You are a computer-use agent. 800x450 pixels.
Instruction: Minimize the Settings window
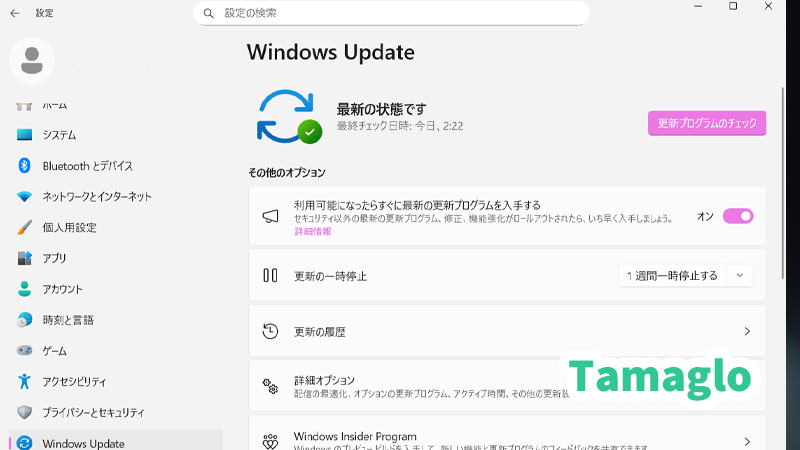coord(698,7)
